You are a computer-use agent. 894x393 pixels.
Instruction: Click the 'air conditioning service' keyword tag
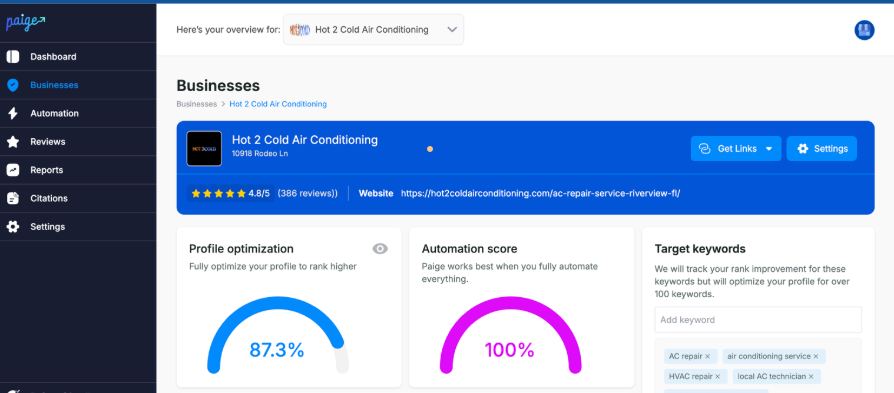pos(774,356)
